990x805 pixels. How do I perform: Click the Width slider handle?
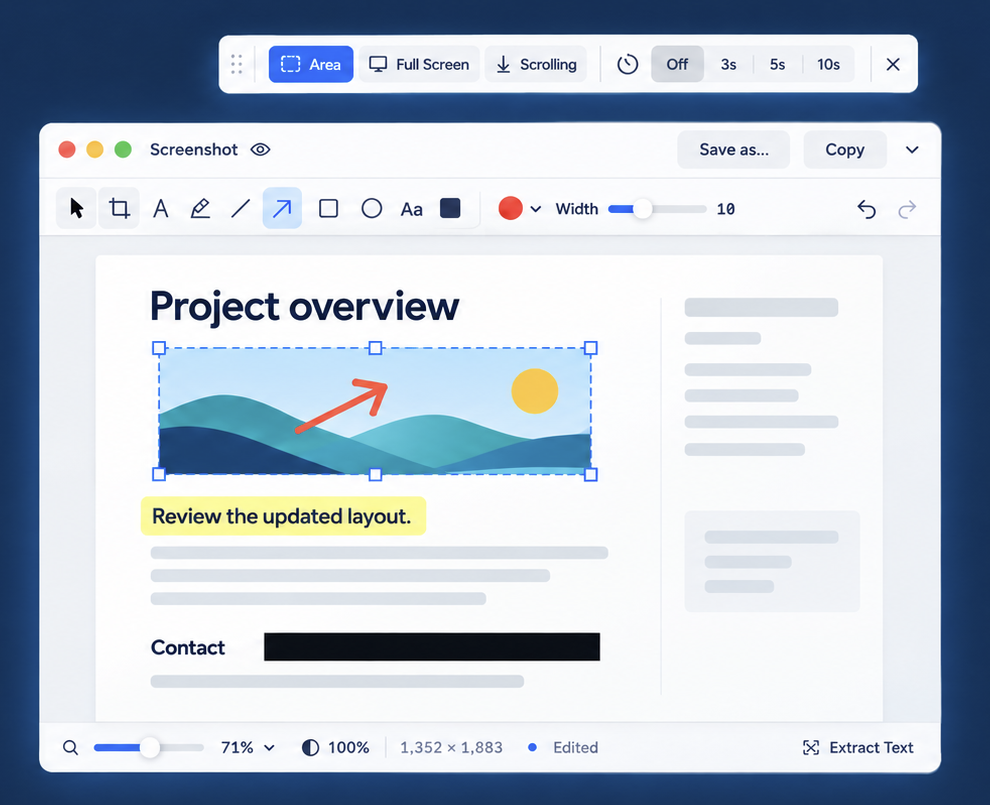[642, 209]
